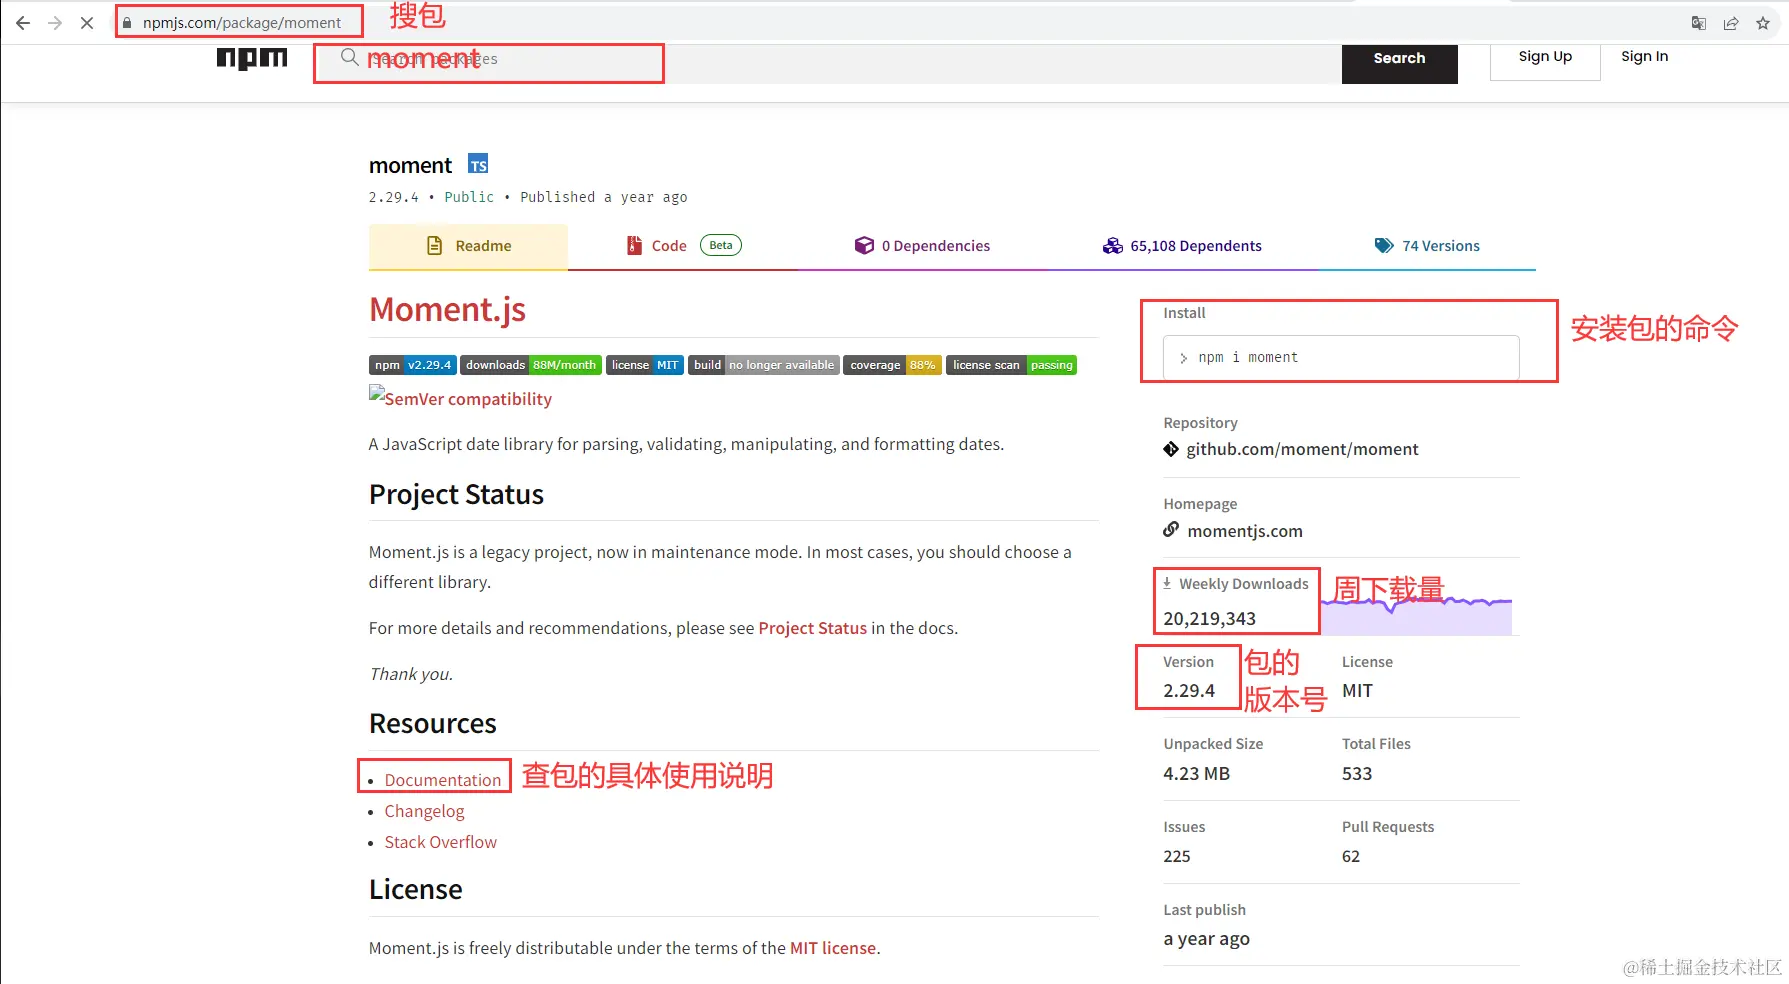The width and height of the screenshot is (1789, 984).
Task: Click the install command chevron icon
Action: click(1183, 358)
